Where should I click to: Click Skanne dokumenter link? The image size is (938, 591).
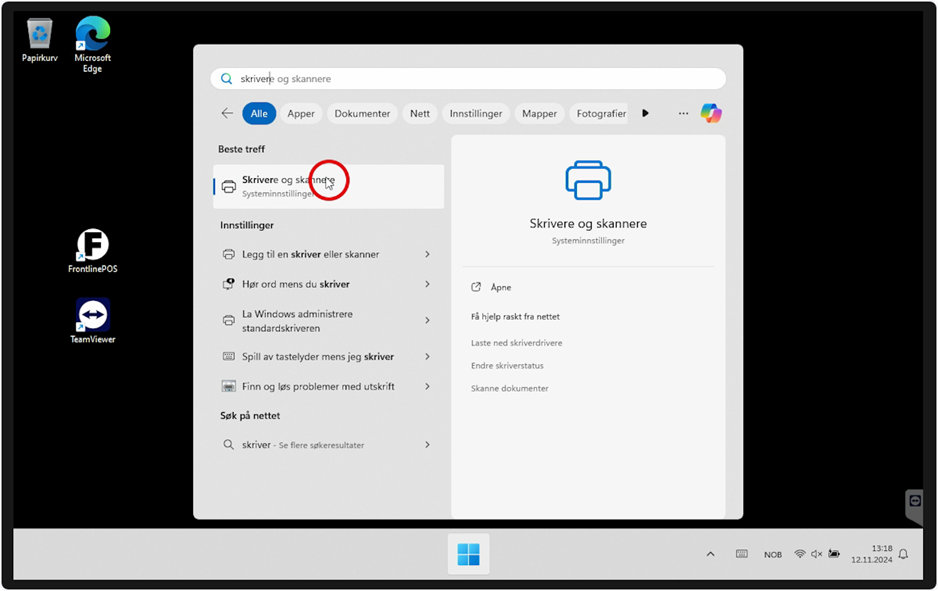pos(510,388)
